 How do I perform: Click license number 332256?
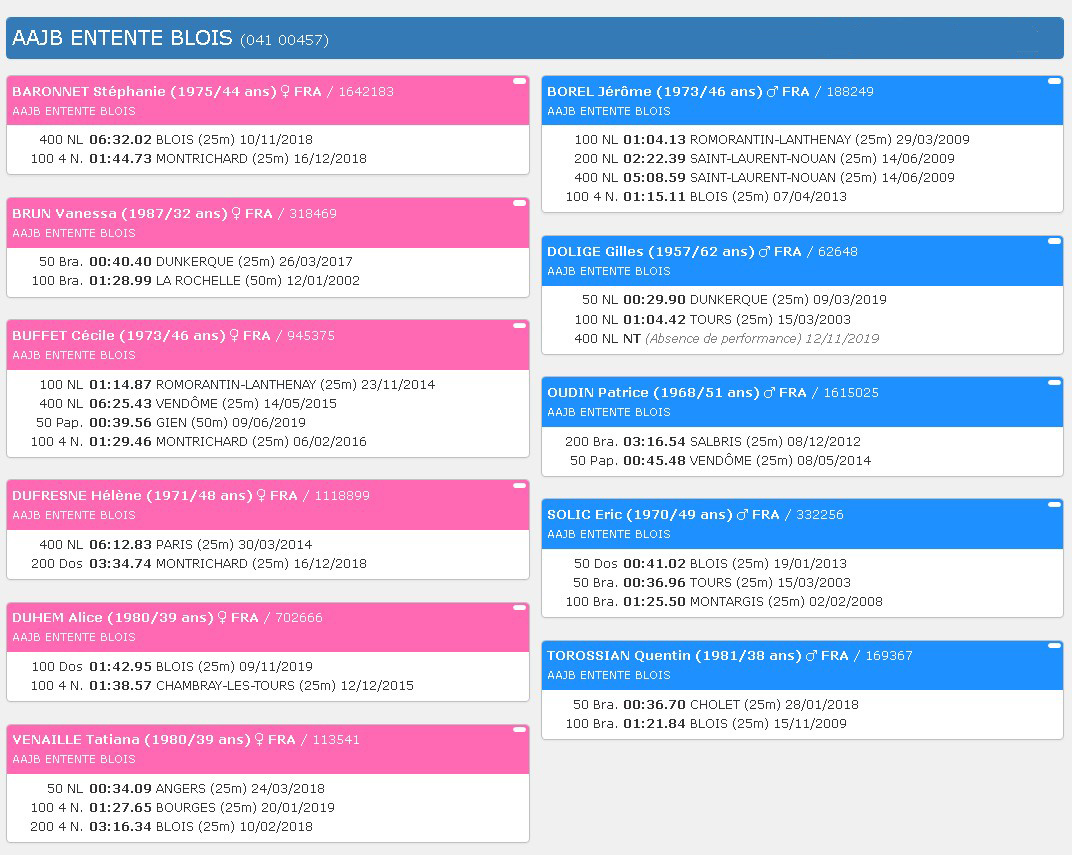(820, 515)
